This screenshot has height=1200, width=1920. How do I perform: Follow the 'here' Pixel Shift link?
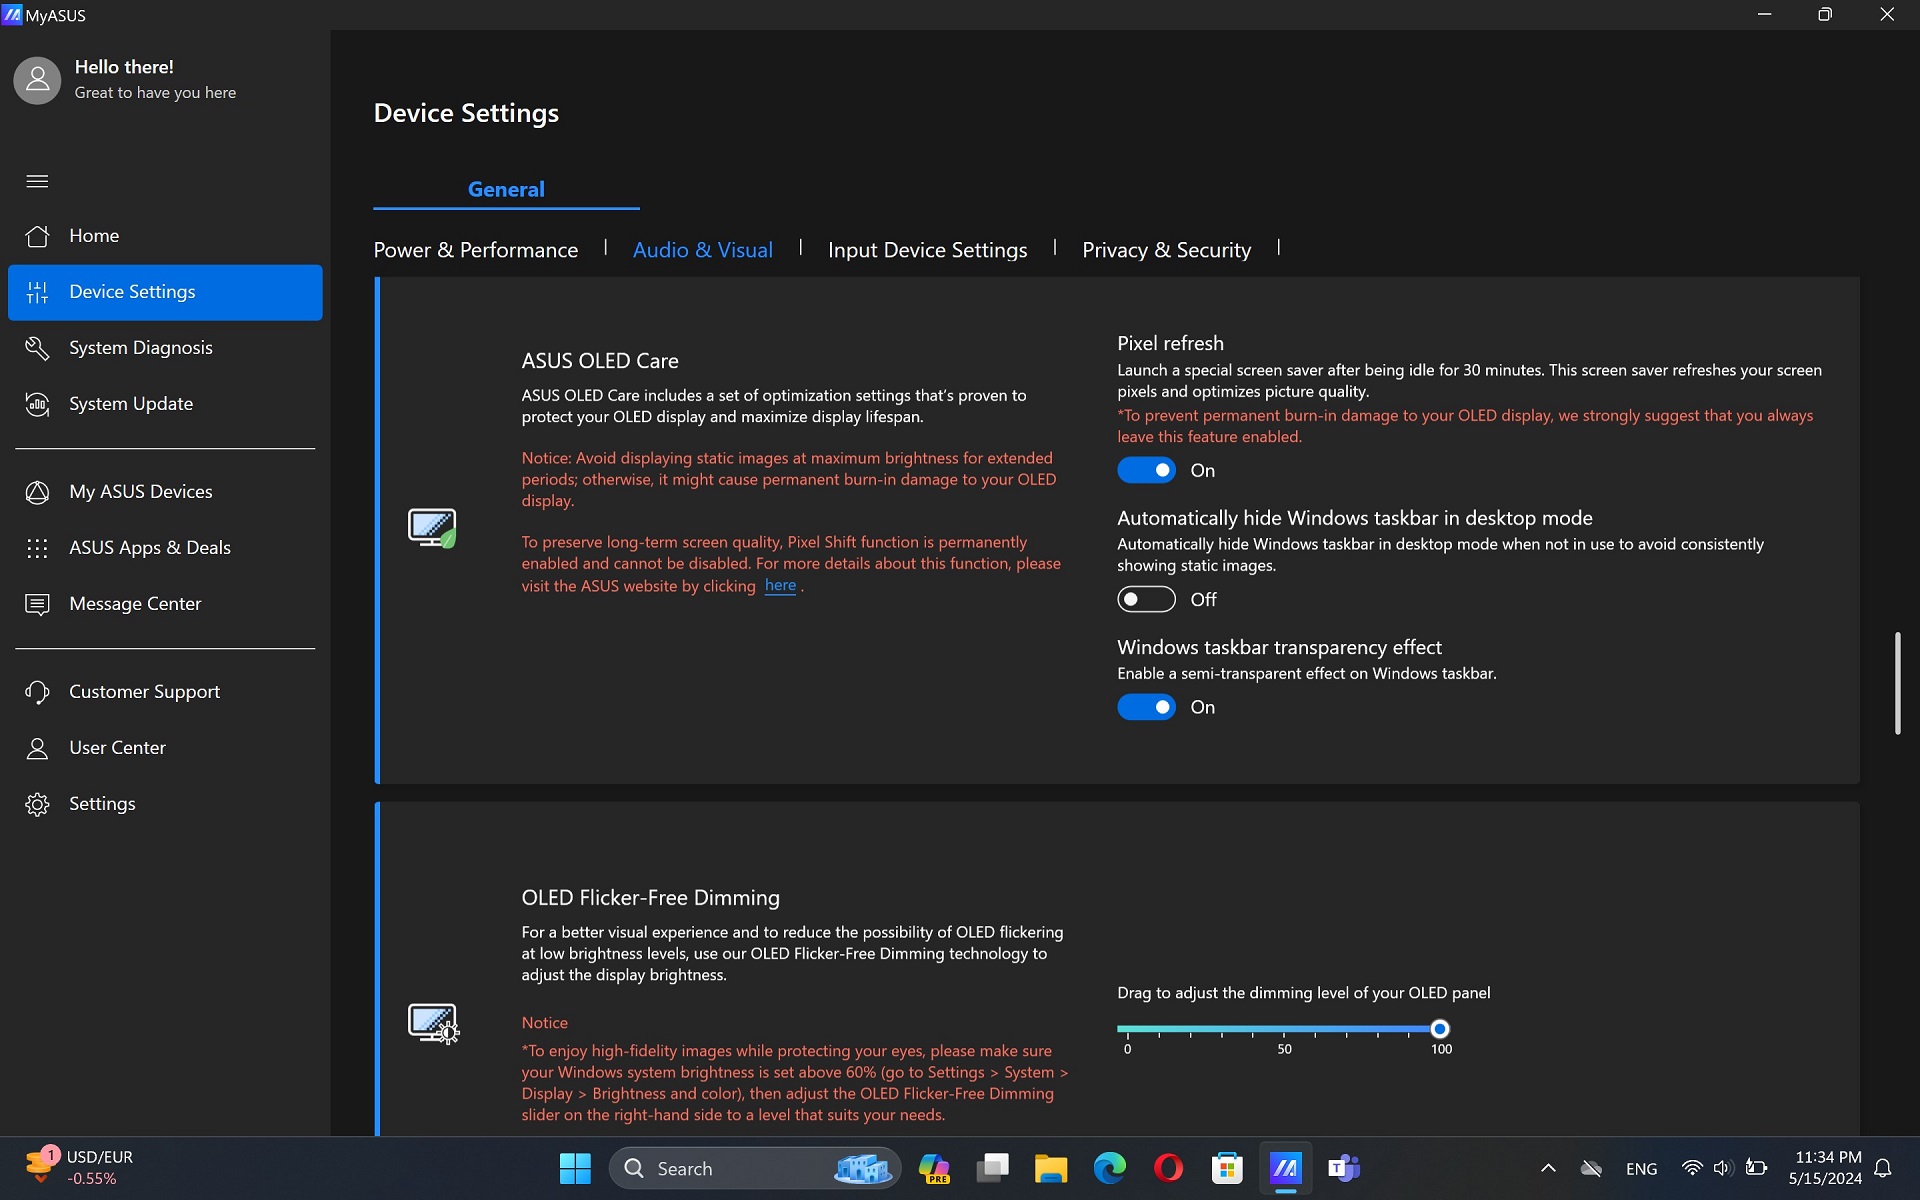point(780,586)
